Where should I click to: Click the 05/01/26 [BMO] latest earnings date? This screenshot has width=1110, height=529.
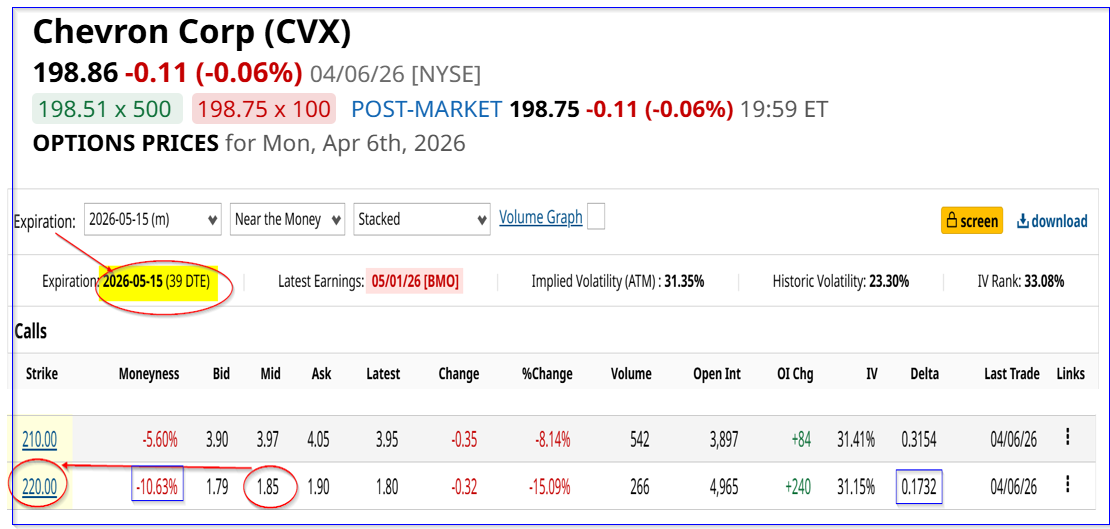point(414,282)
